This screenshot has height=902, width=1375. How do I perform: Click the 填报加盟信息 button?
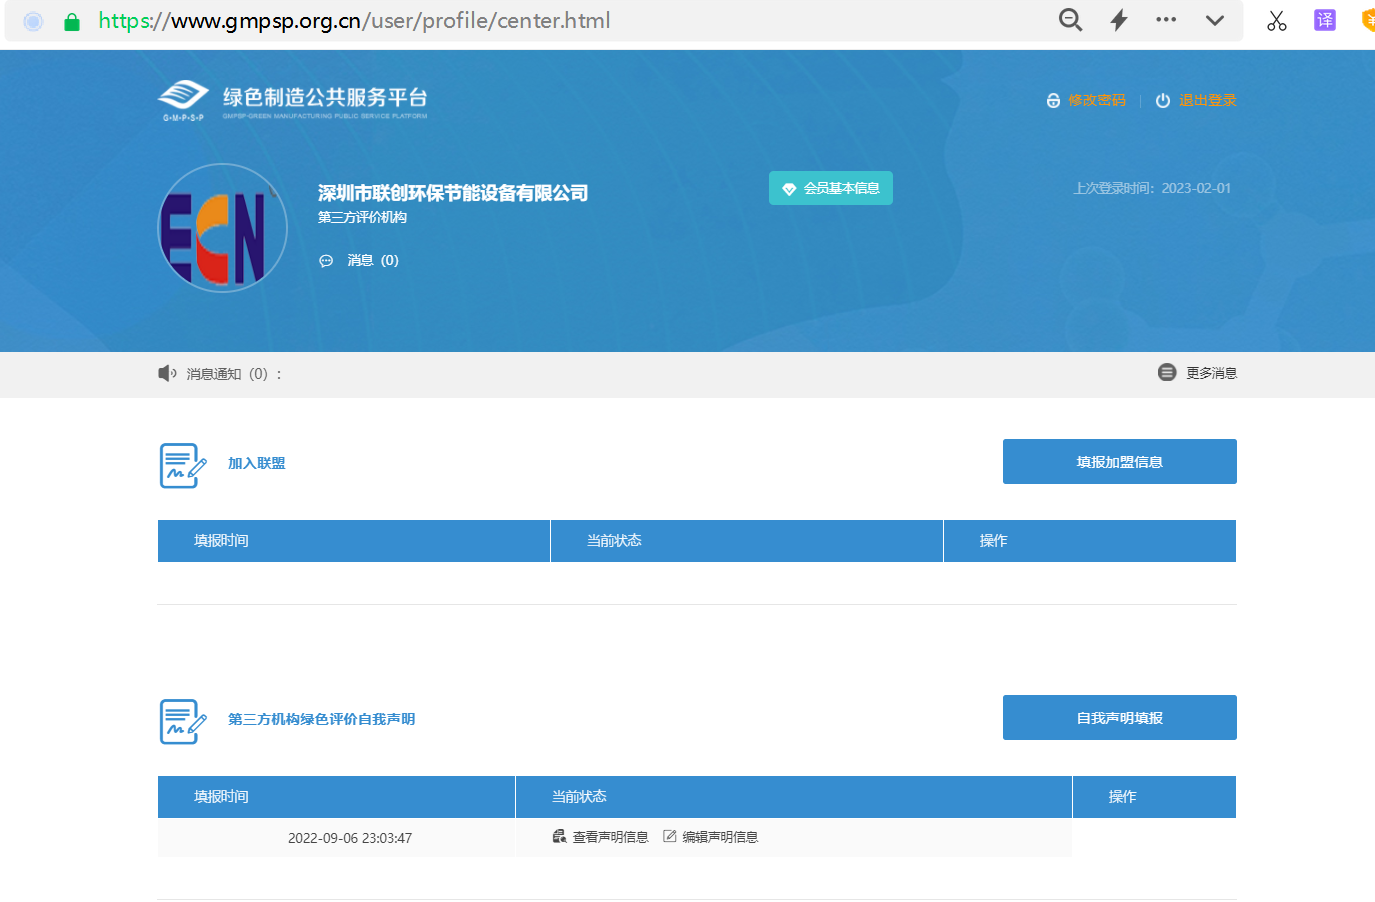coord(1120,462)
